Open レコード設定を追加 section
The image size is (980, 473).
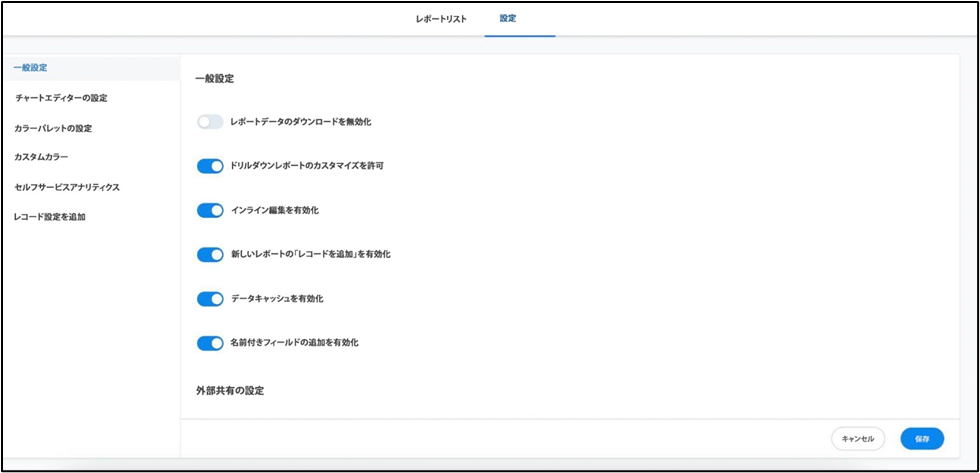49,217
